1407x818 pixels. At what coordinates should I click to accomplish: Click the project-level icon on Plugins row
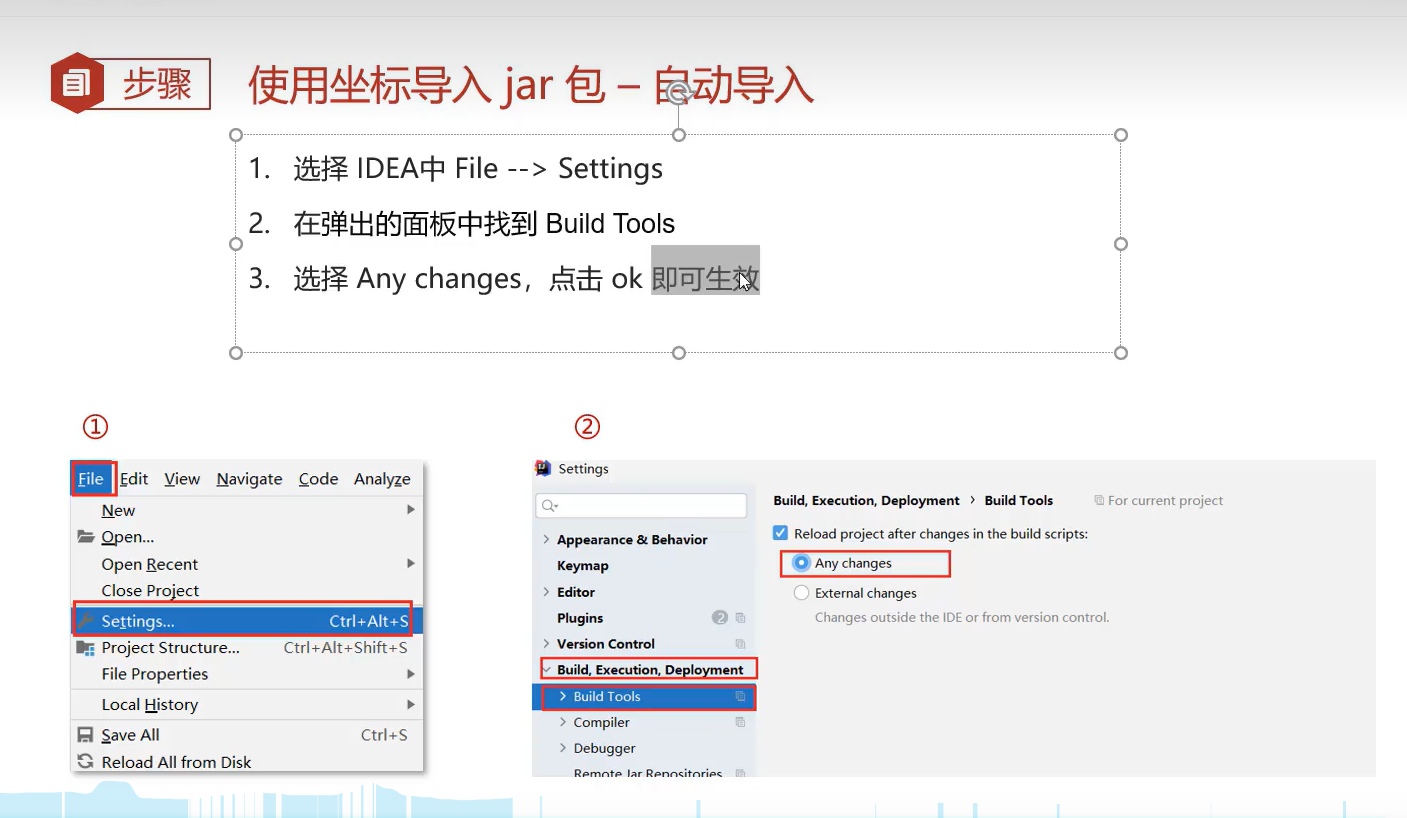tap(740, 618)
